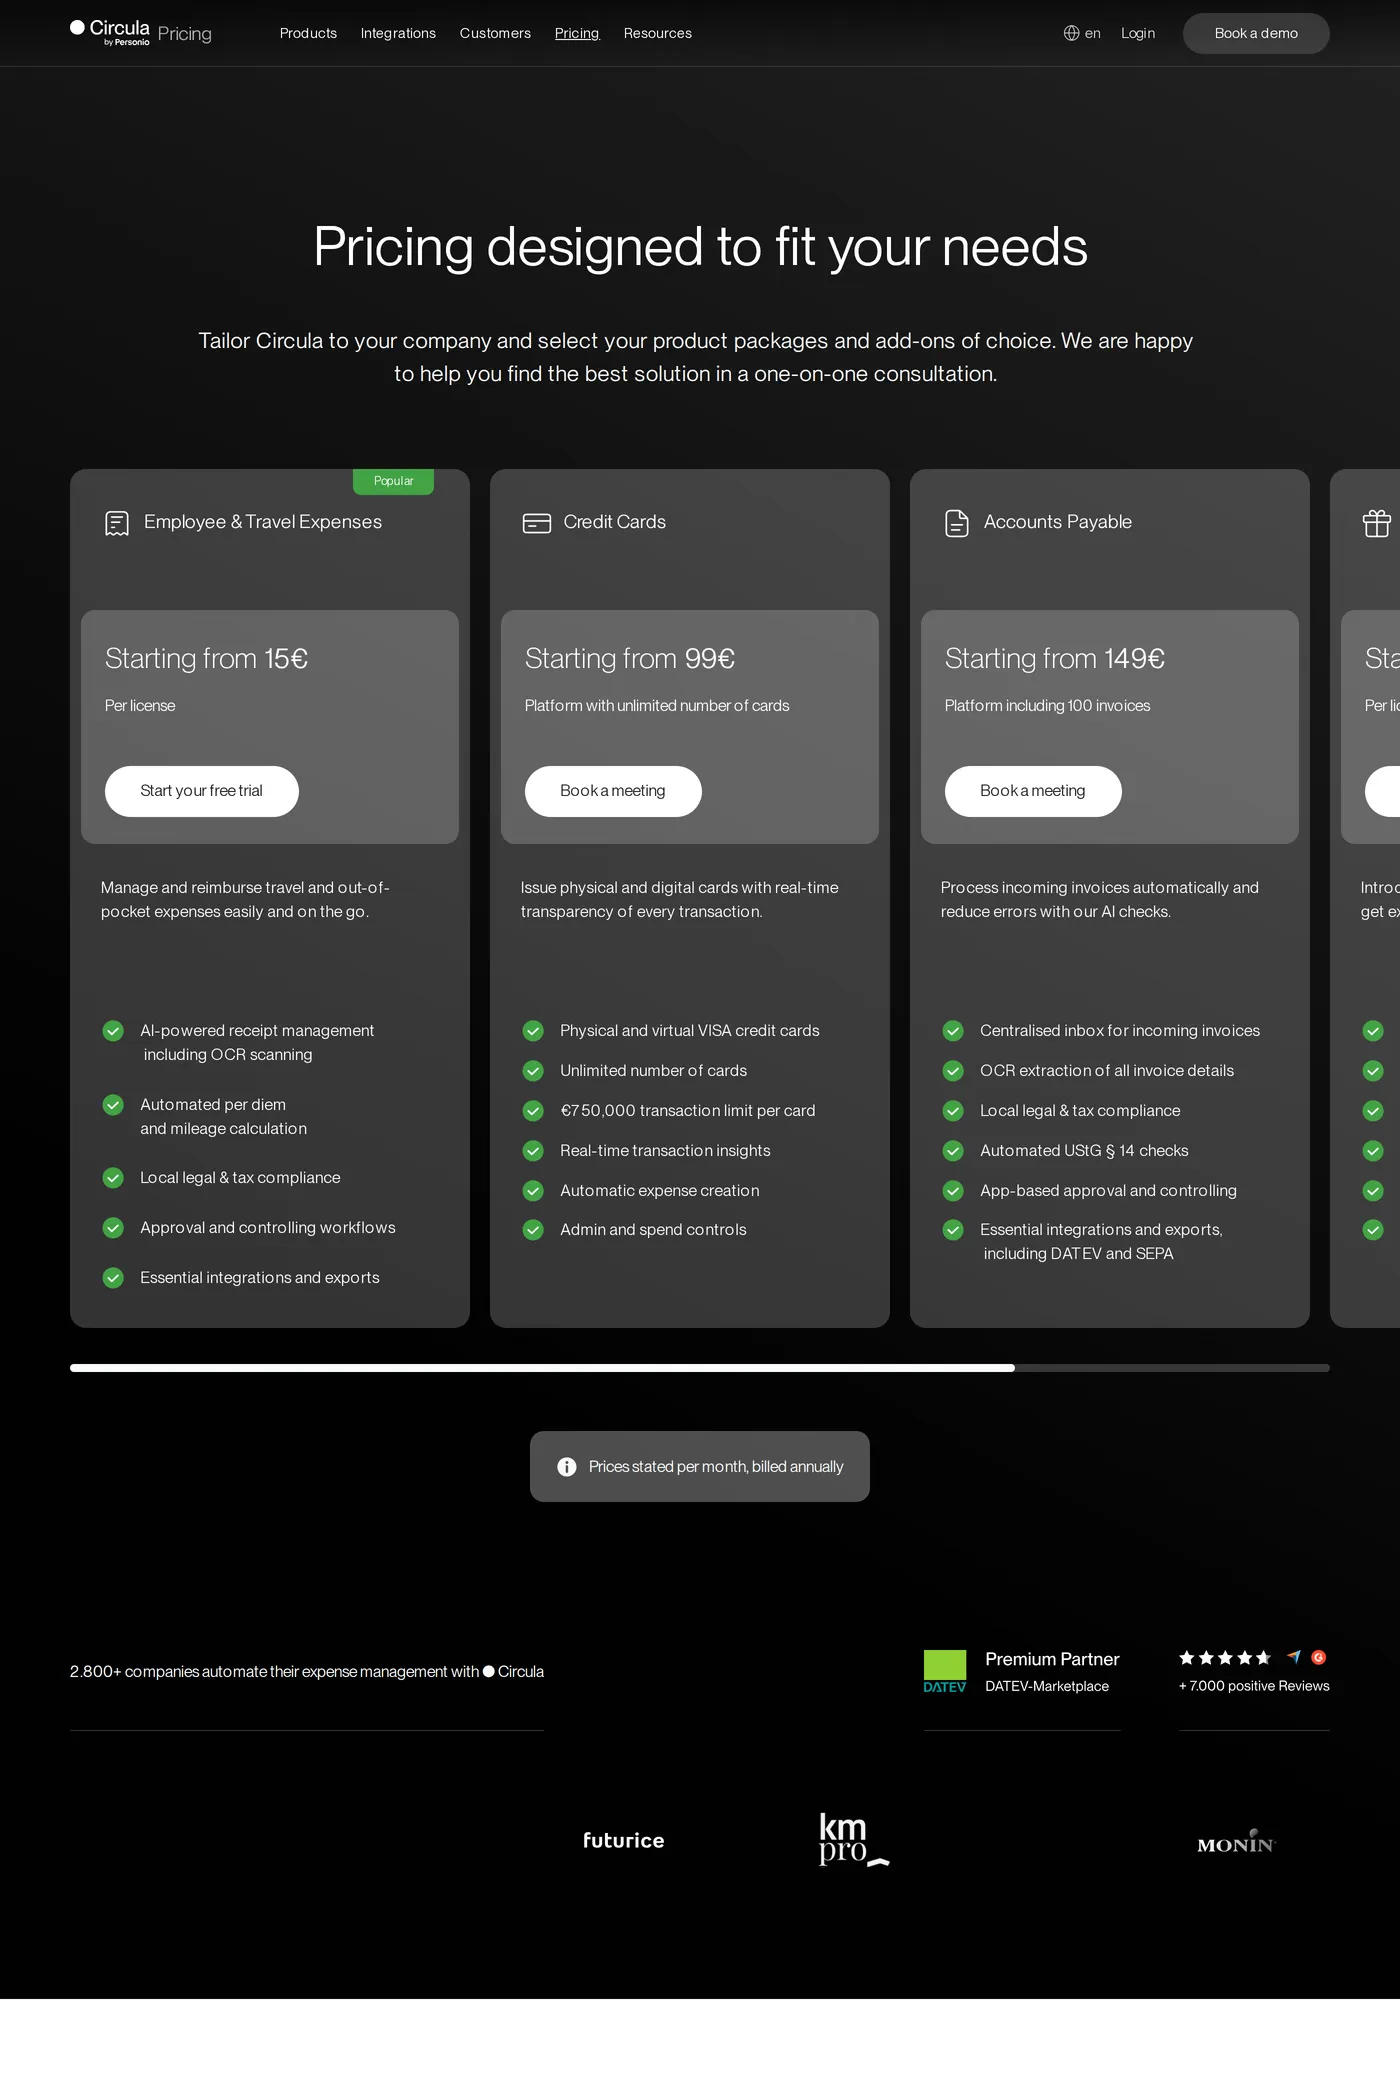Screen dimensions: 1400x2100
Task: Click the Popular badge
Action: 393,481
